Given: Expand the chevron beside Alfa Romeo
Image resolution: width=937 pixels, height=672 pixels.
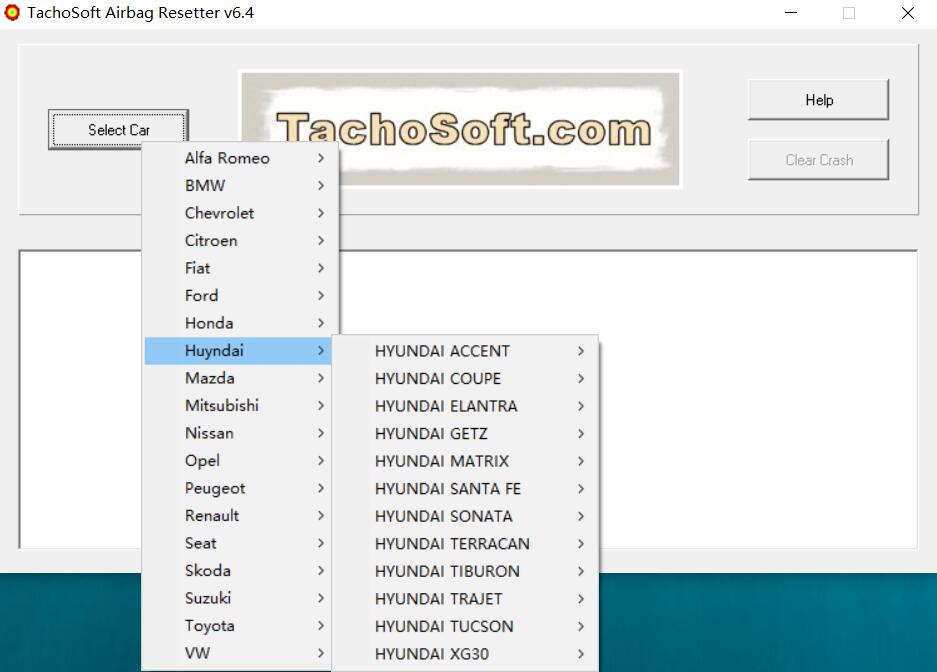Looking at the screenshot, I should (321, 158).
